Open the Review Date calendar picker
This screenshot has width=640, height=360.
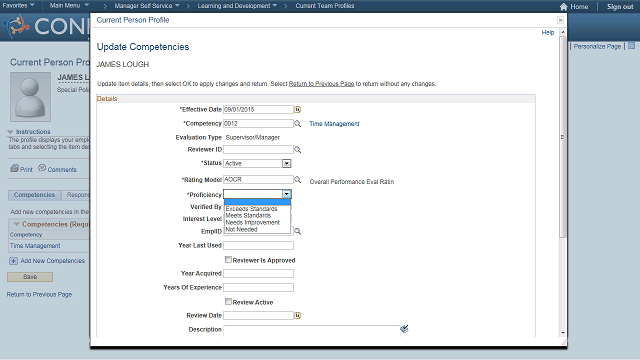298,316
